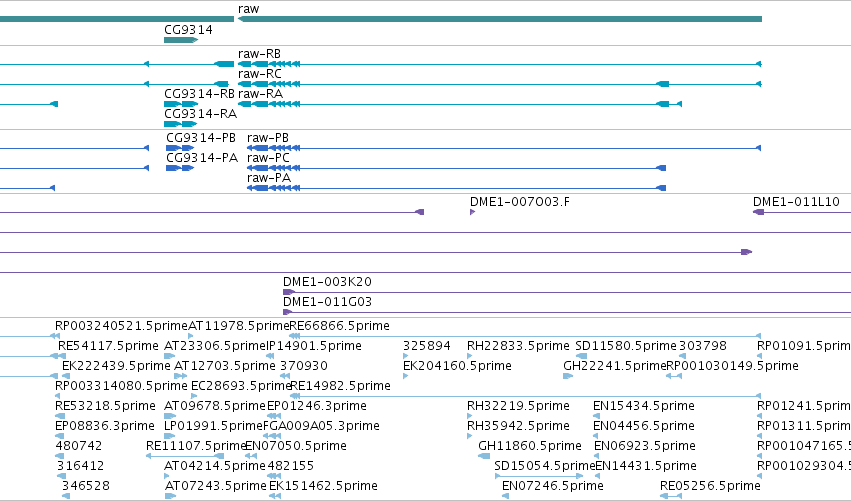Click EN14431.5prime EST label
The image size is (851, 501).
[646, 466]
